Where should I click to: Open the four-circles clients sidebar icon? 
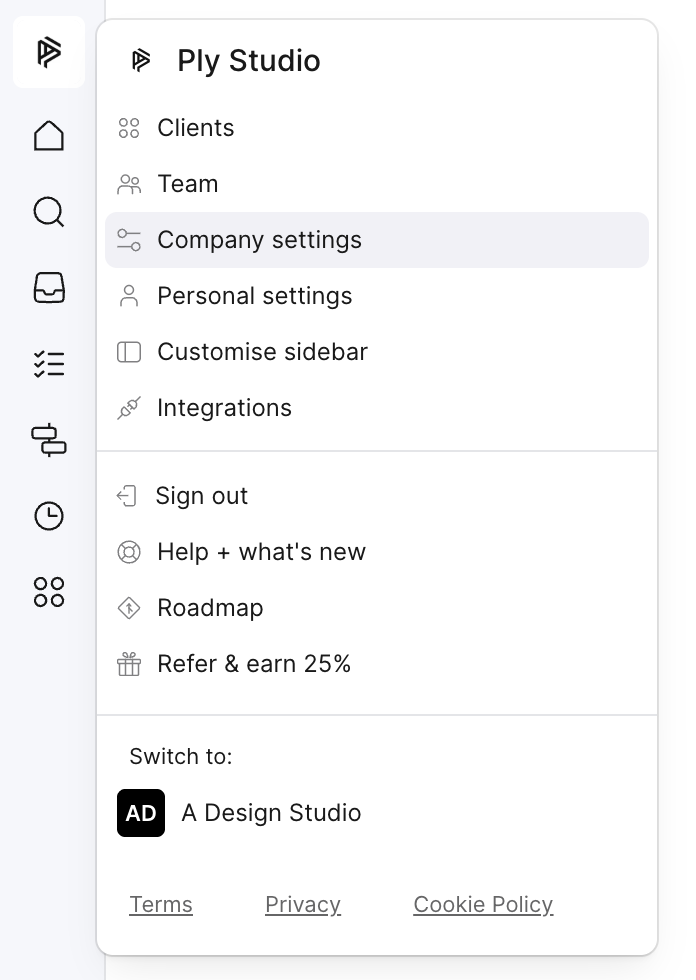pyautogui.click(x=49, y=592)
